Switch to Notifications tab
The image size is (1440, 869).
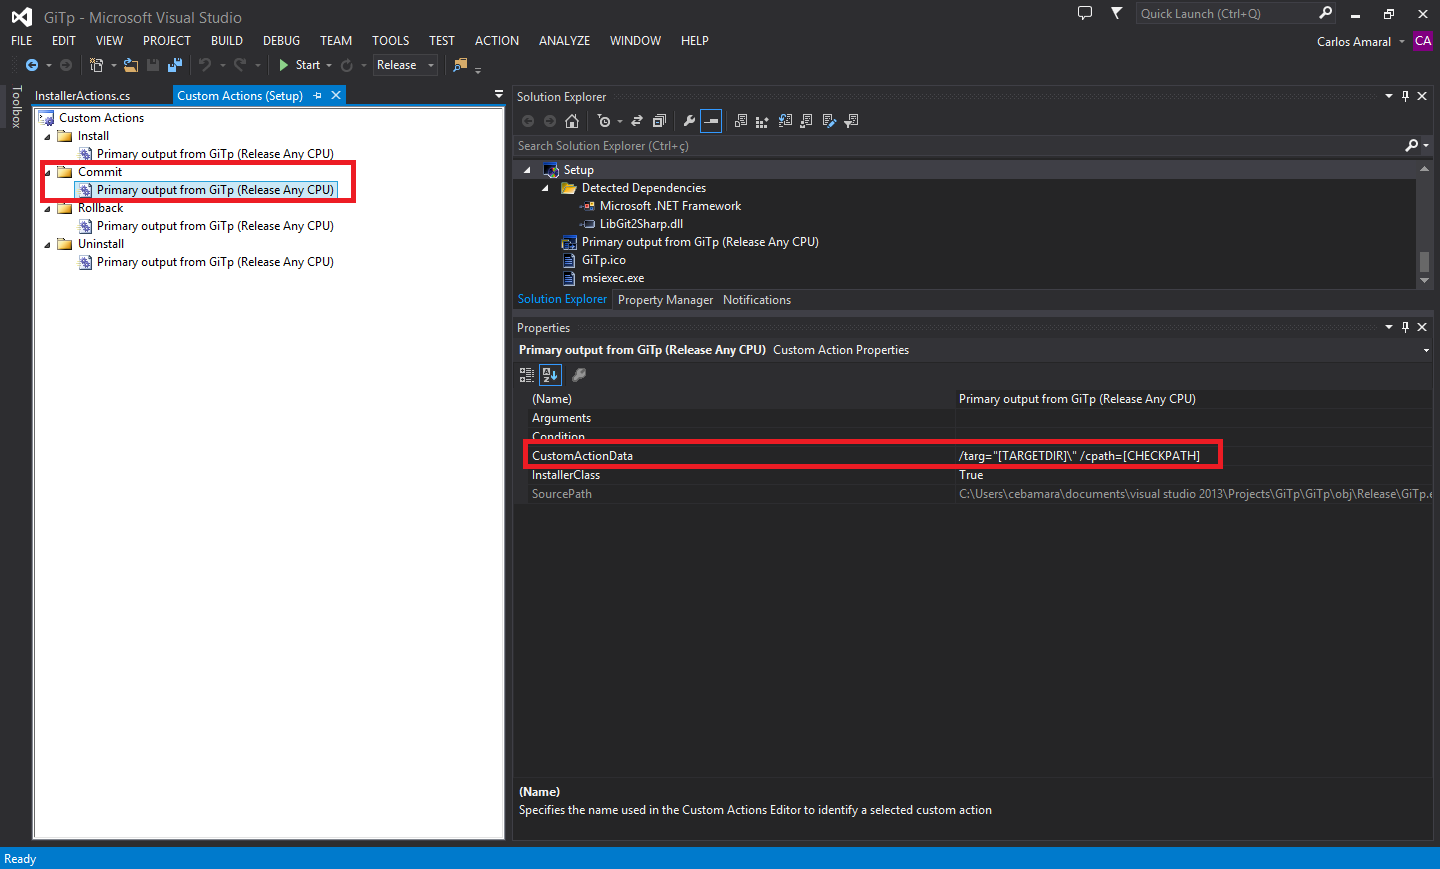[x=757, y=300]
